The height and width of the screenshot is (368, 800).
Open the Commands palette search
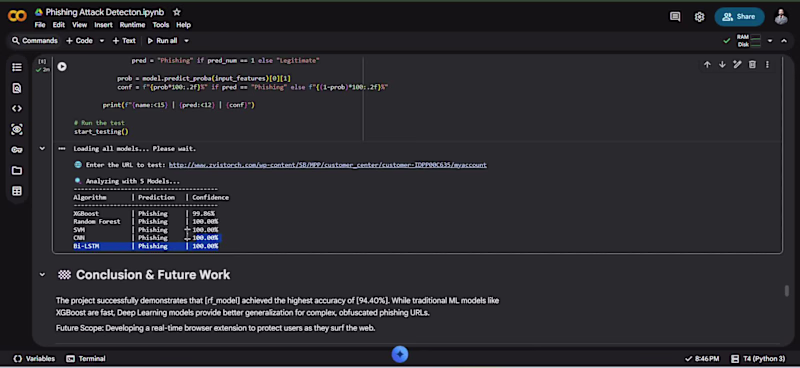coord(34,41)
